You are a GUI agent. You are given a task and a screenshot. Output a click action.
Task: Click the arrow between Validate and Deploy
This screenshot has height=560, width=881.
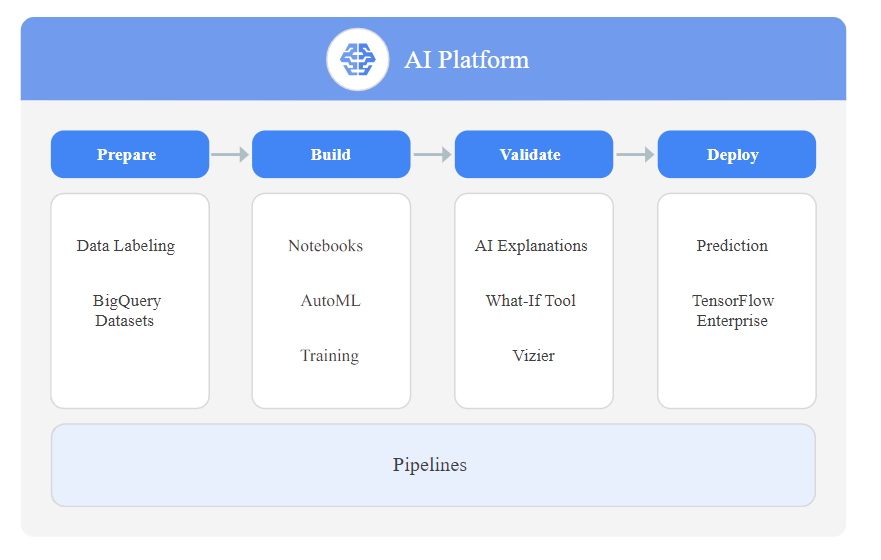[635, 155]
